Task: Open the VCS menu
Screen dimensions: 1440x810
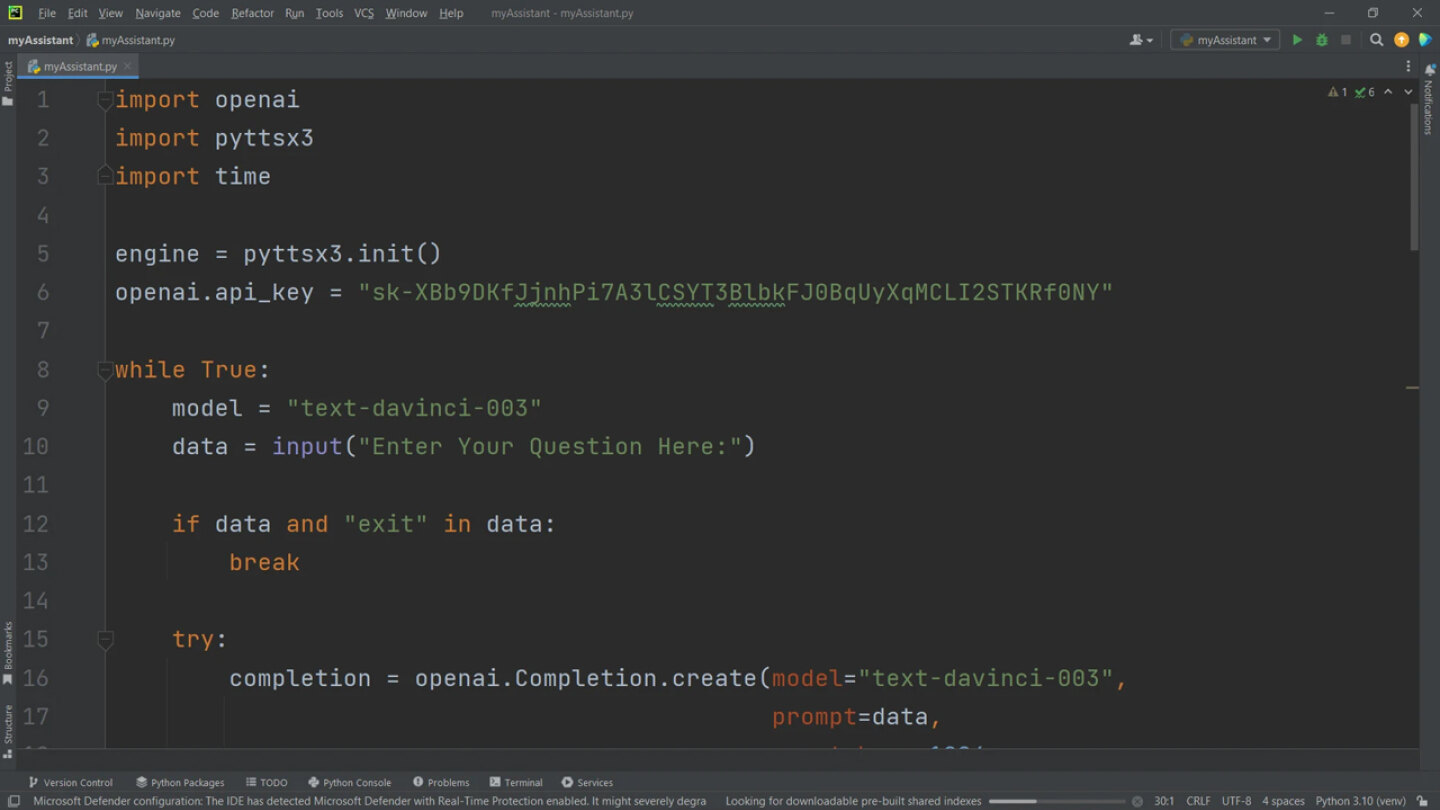Action: coord(364,13)
